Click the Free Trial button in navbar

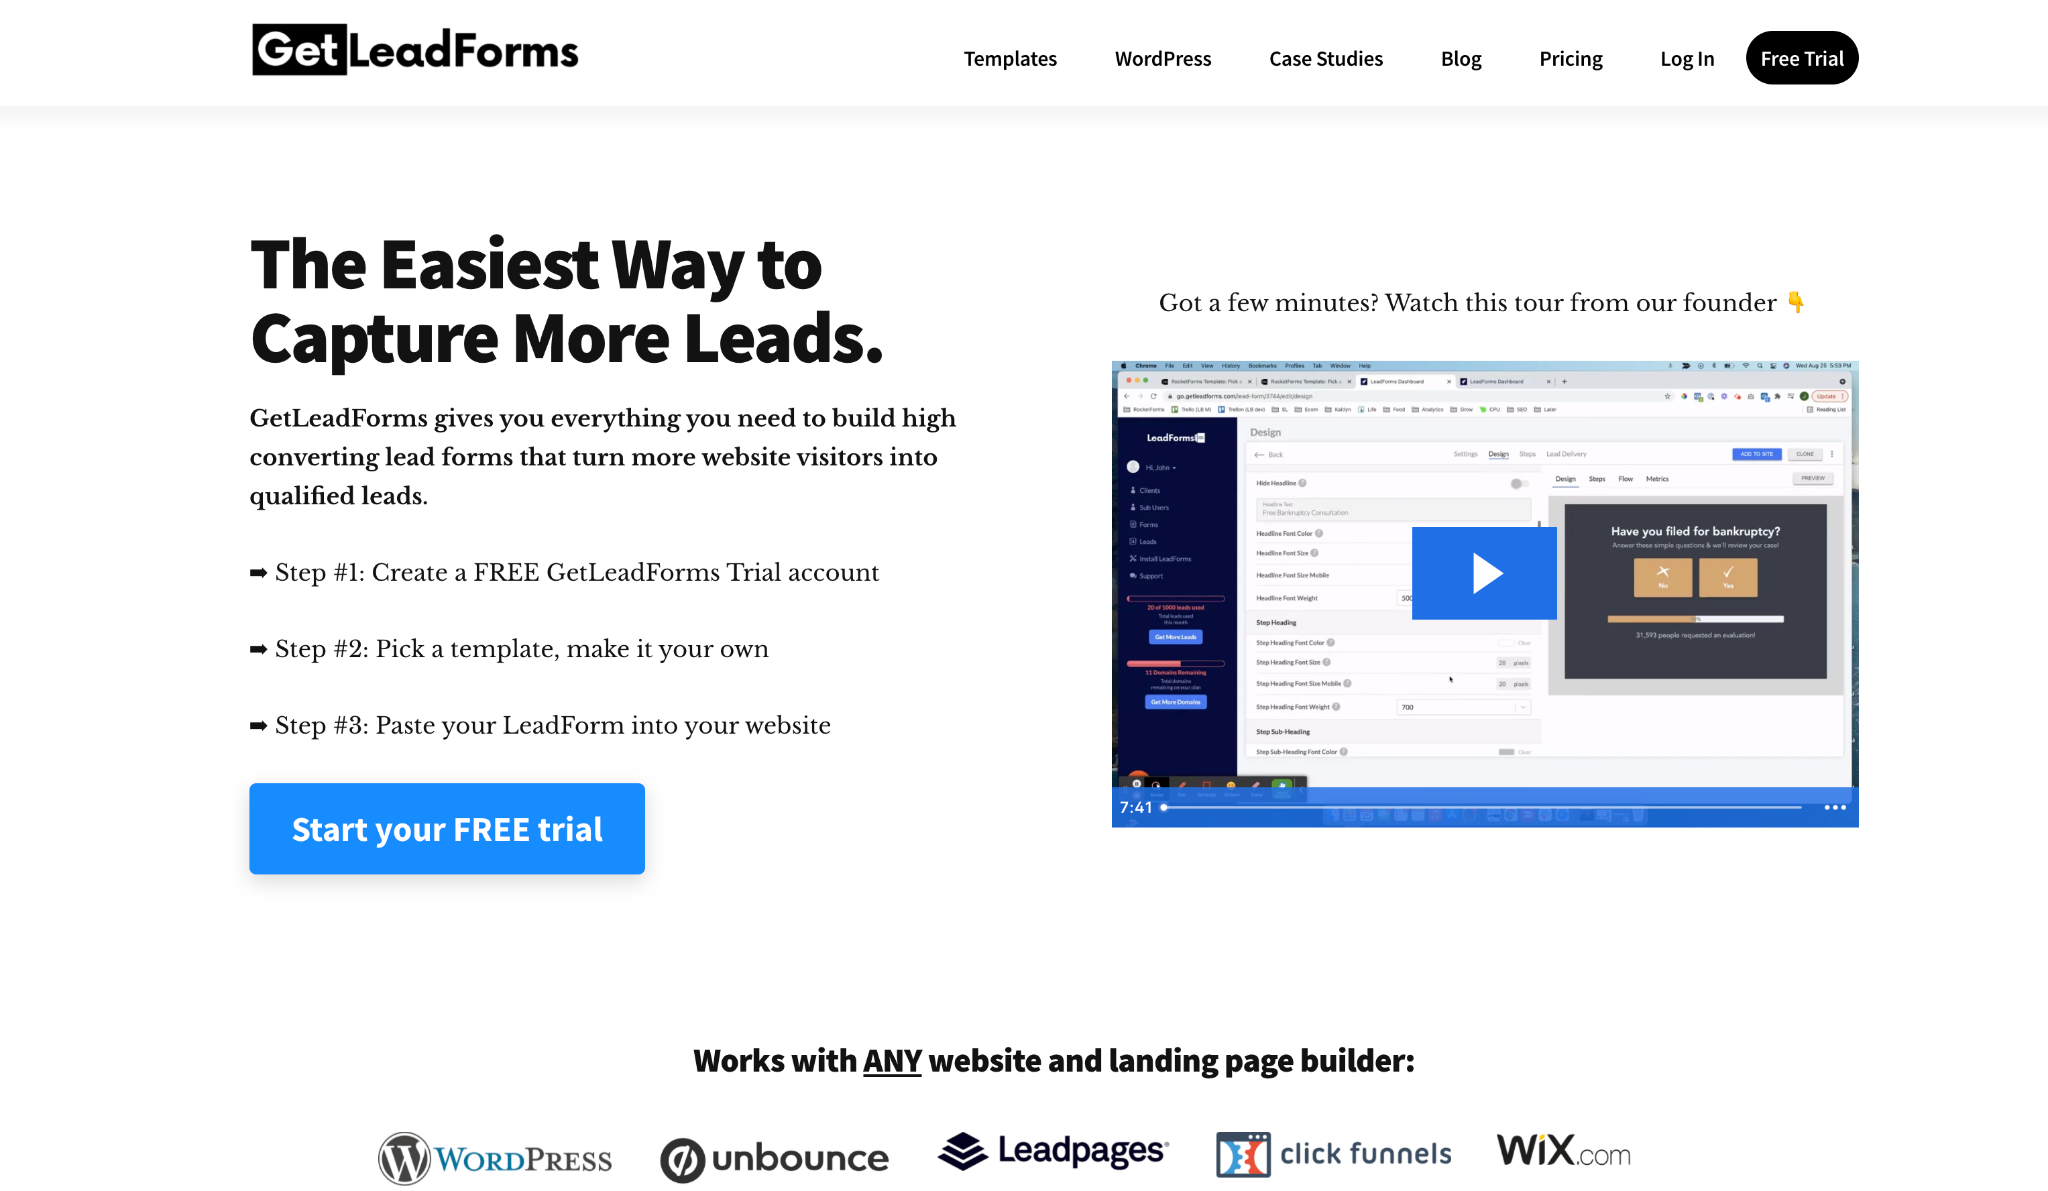1800,57
